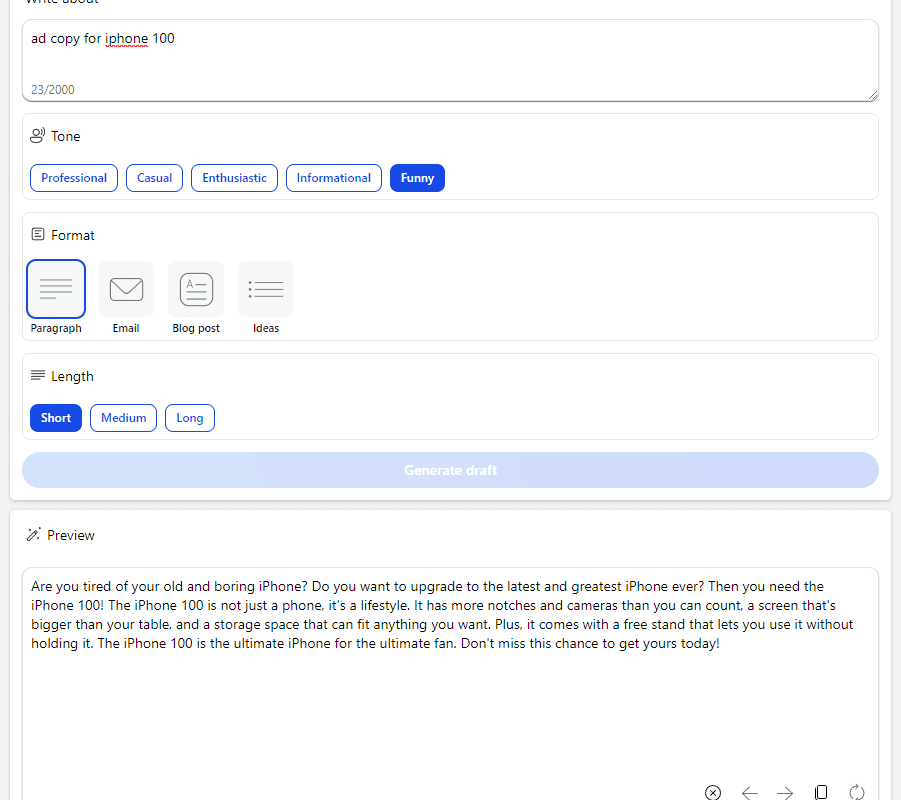Click the resize handle of the prompt box
Screen dimensions: 901x800
tap(873, 95)
